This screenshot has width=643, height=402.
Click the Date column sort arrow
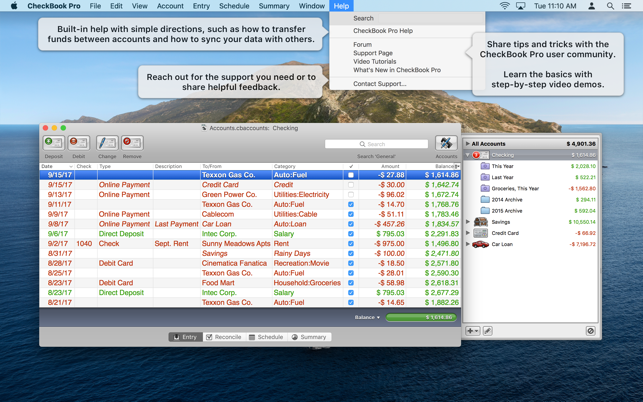click(71, 167)
